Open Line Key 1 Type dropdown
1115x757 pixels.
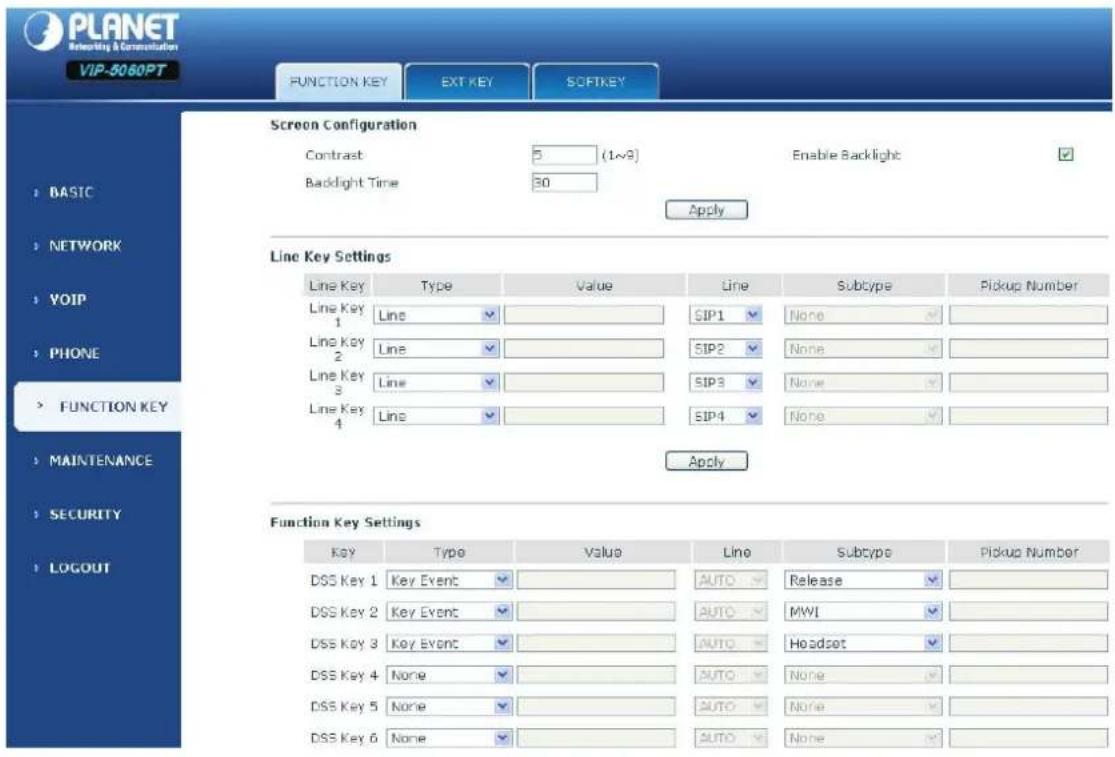pyautogui.click(x=436, y=315)
